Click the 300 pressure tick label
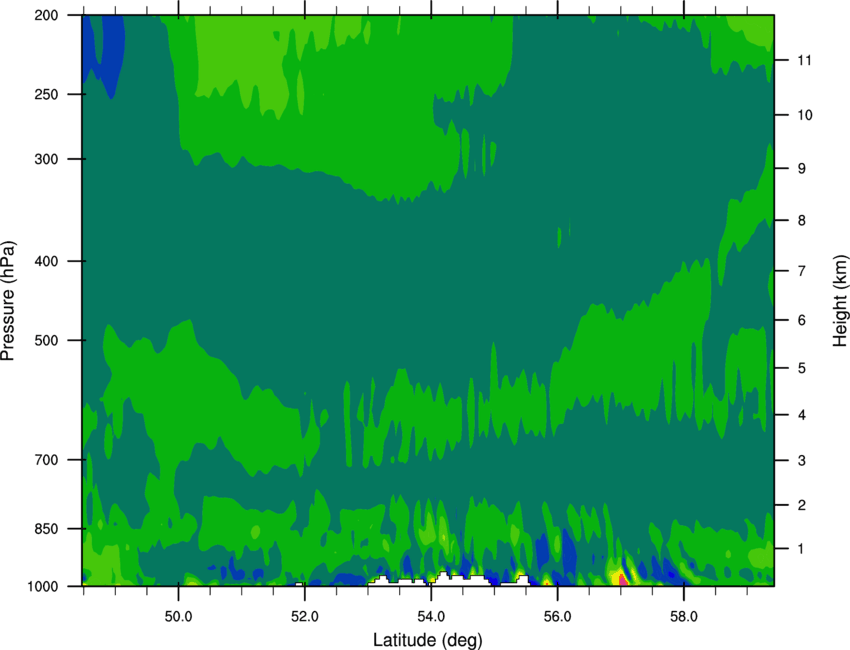 (x=46, y=159)
